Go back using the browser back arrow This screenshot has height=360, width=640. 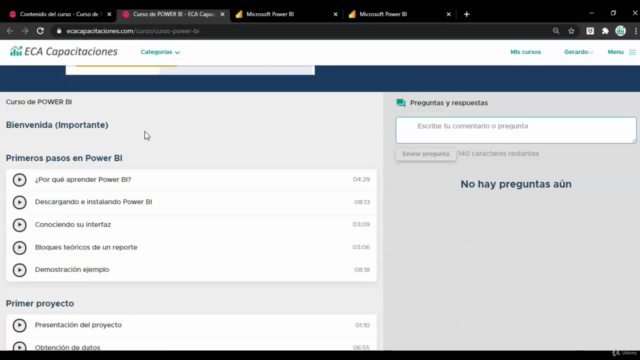pos(10,31)
